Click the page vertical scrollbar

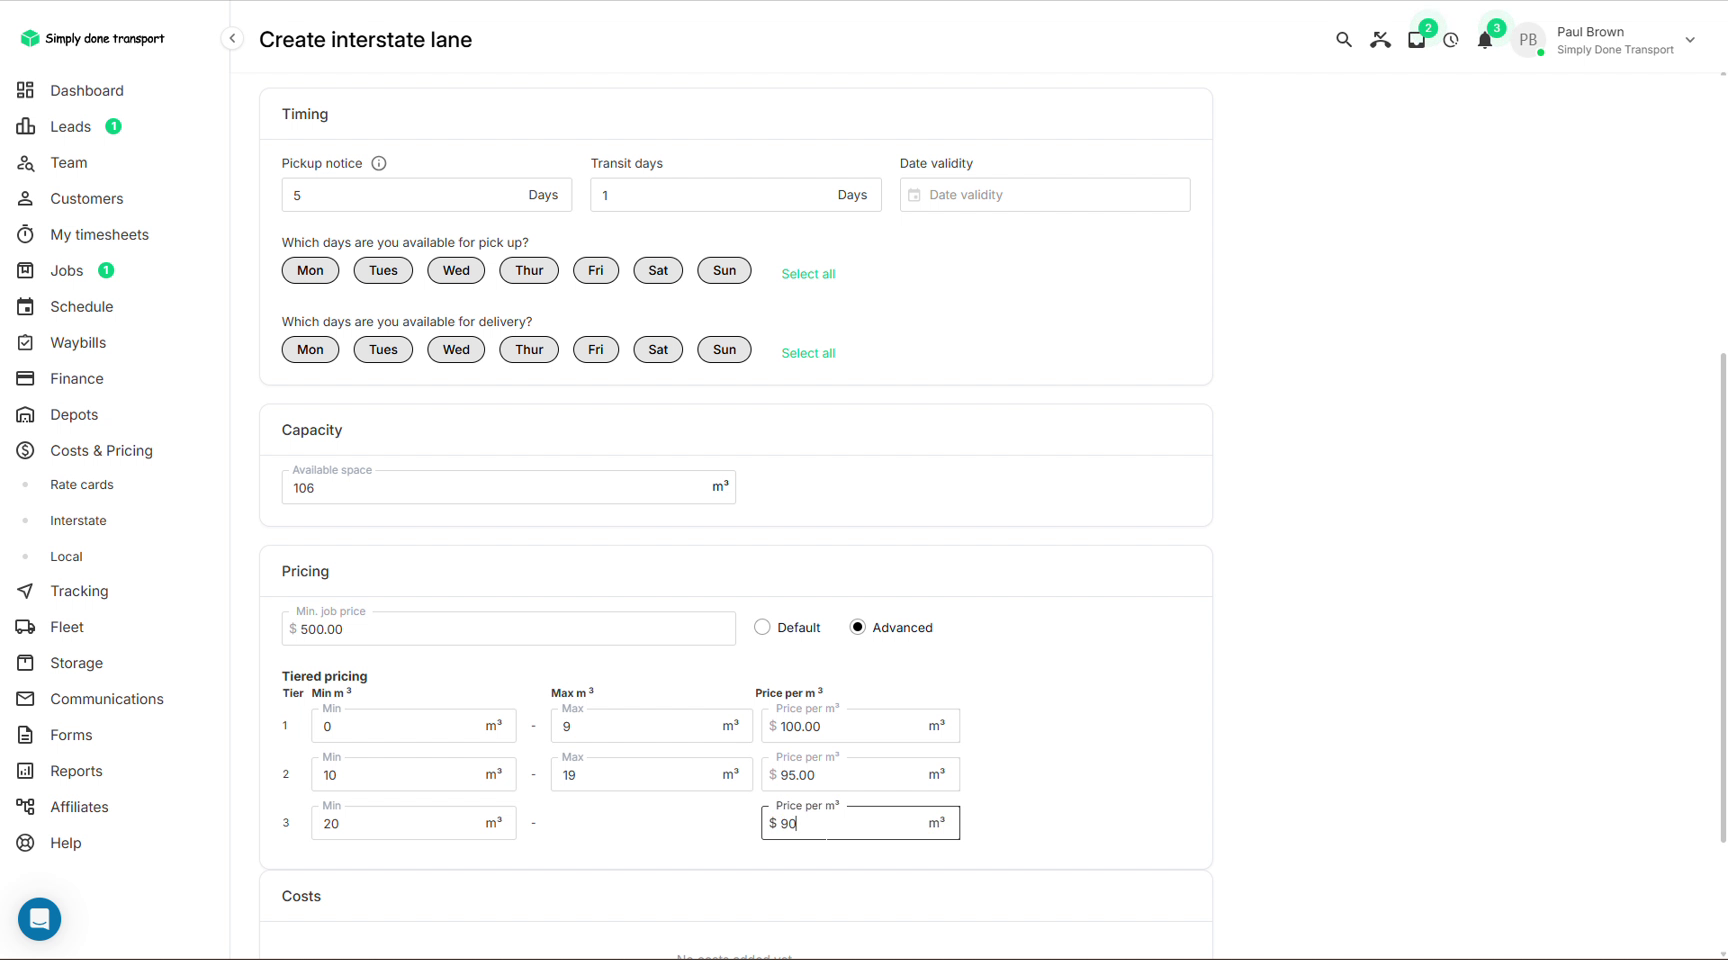1722,597
